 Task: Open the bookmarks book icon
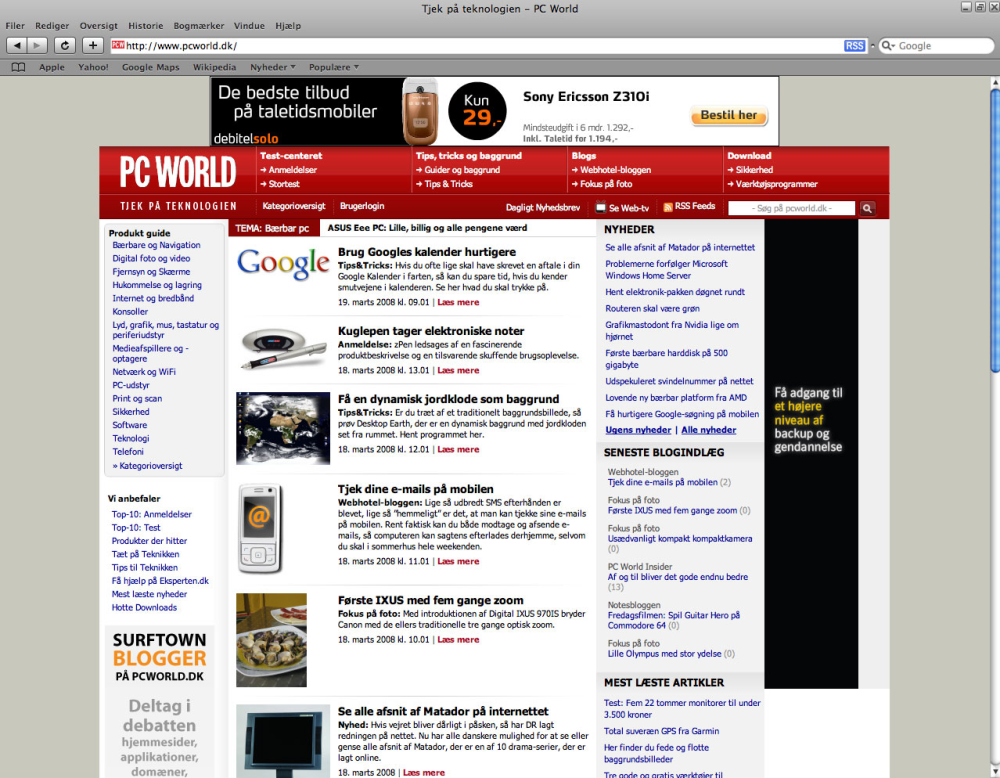tap(18, 67)
